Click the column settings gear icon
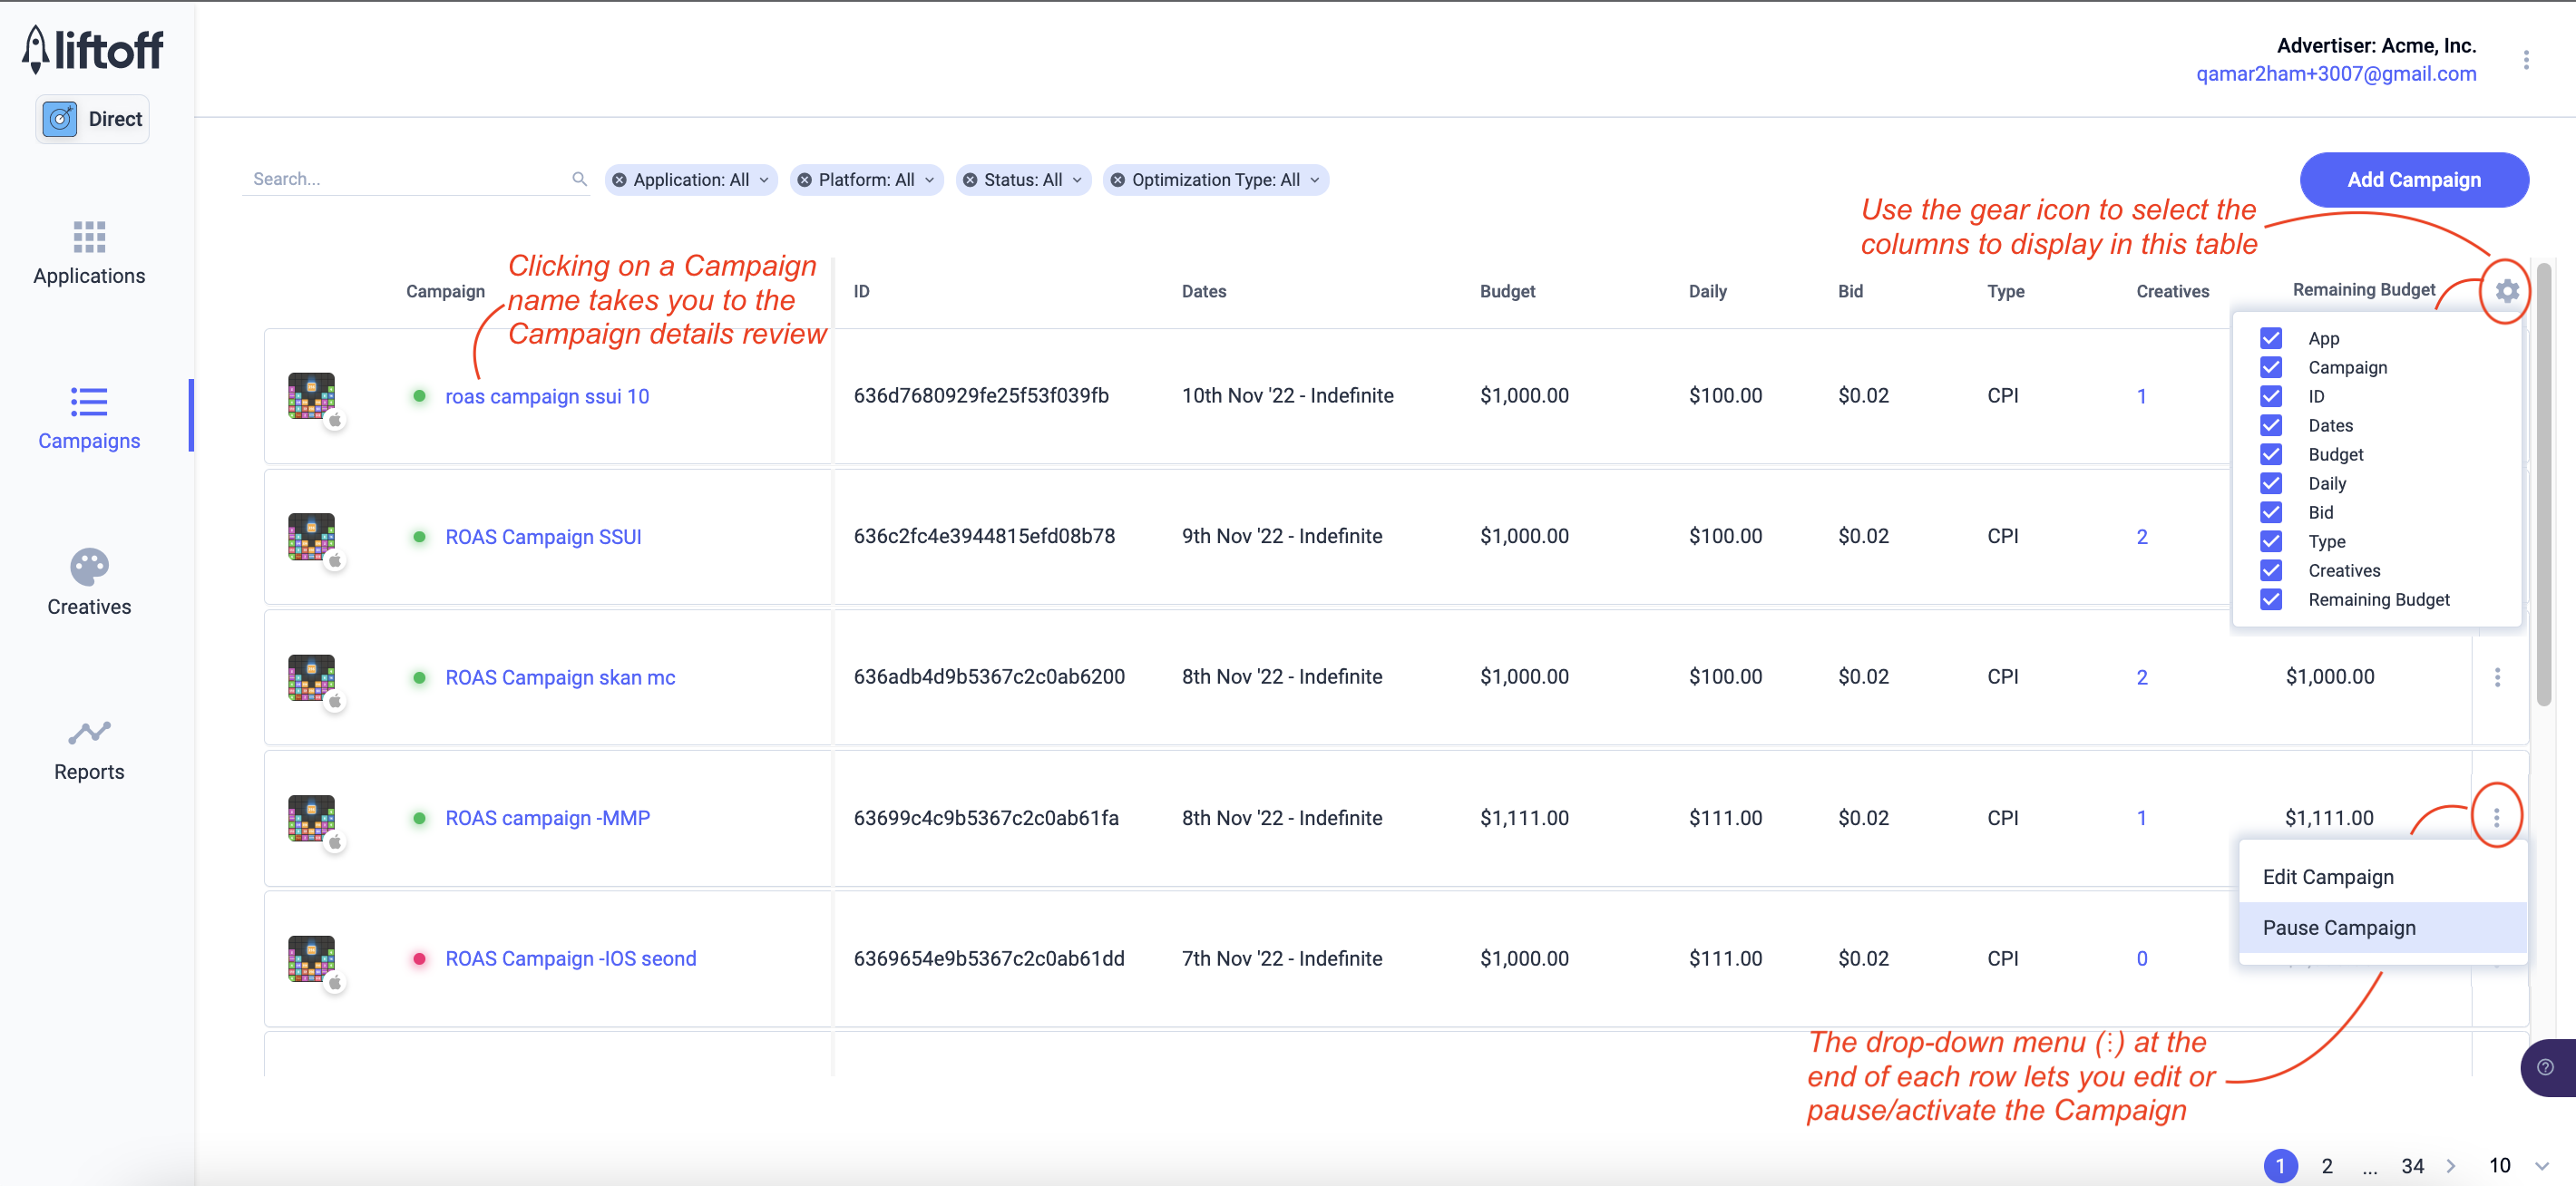The height and width of the screenshot is (1186, 2576). 2506,291
